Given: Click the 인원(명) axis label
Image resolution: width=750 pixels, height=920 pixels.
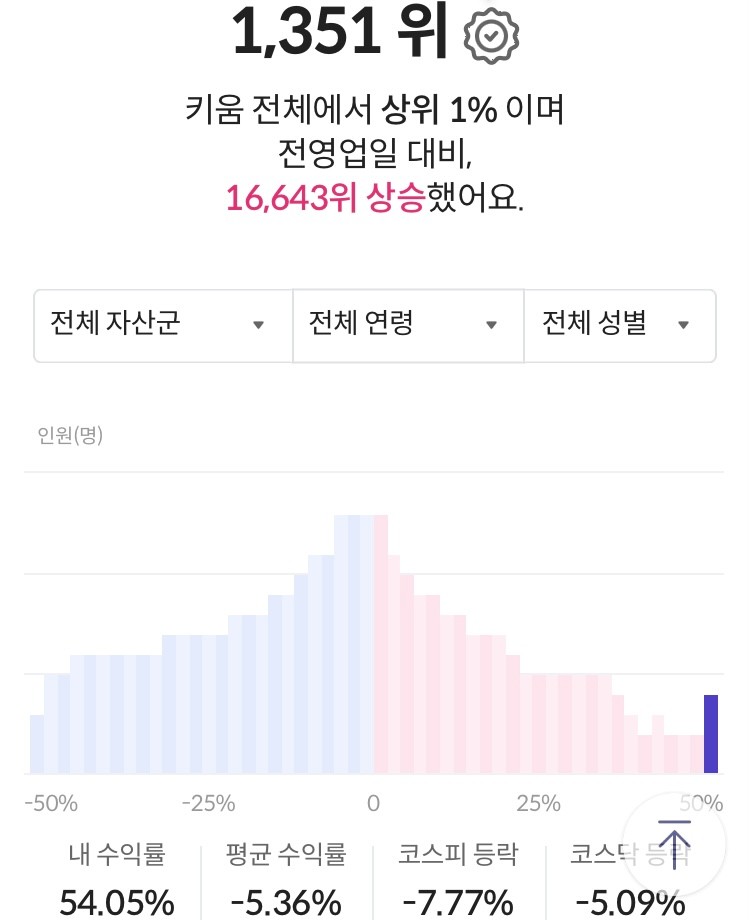Looking at the screenshot, I should coord(70,435).
